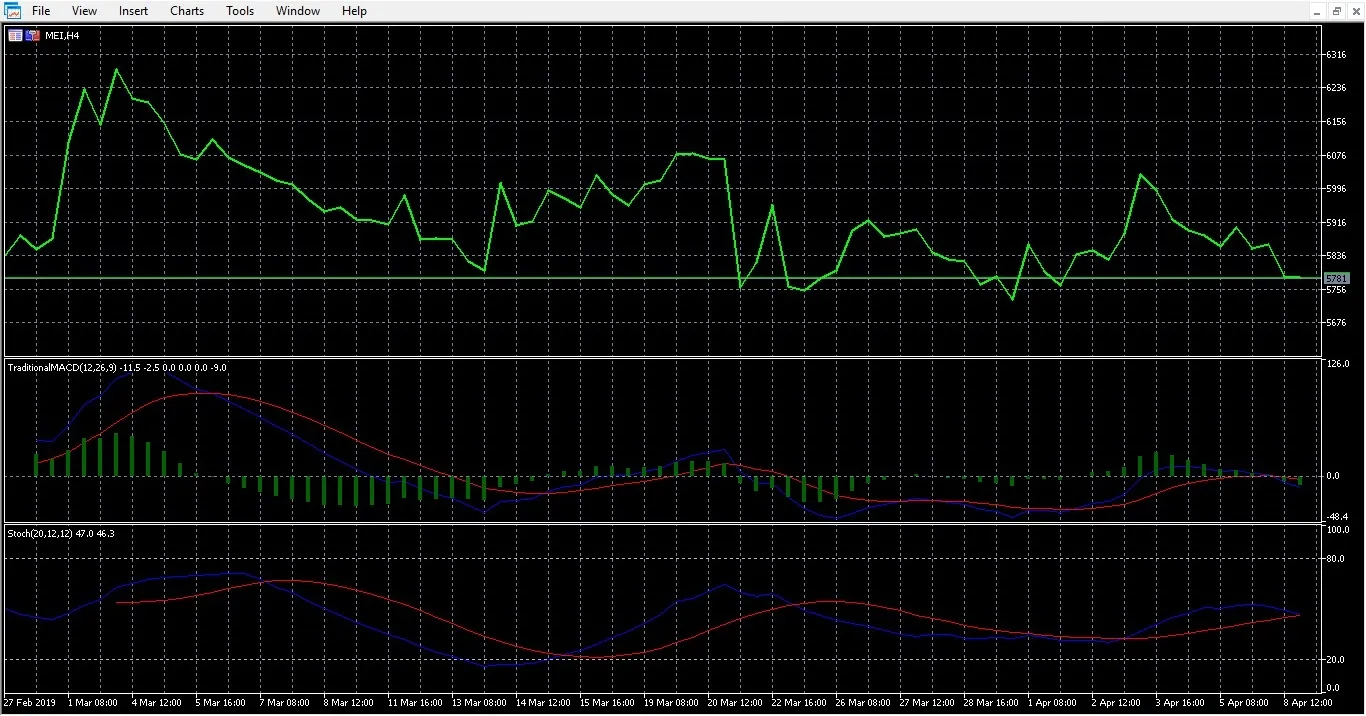Image resolution: width=1366 pixels, height=716 pixels.
Task: Click the 100.0 Stochastic scale value
Action: 1337,530
